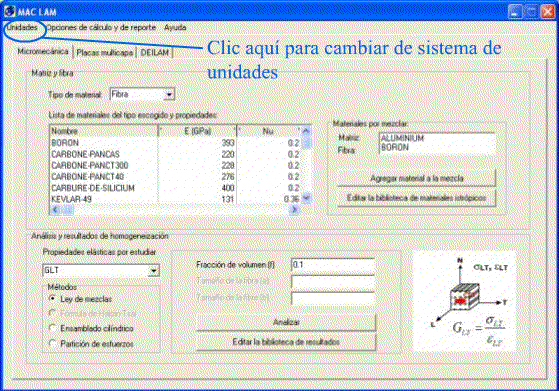Open Opciones de cálculo y de reporte menu
Screen dimensions: 559x391
click(101, 27)
